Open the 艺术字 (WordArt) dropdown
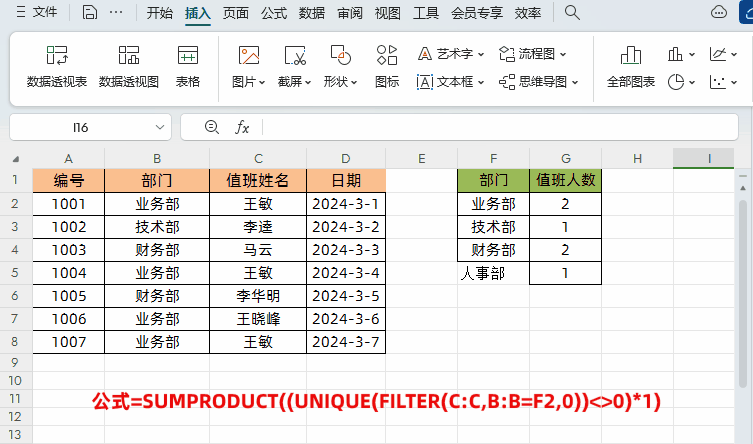Viewport: 753px width, 444px height. [451, 53]
